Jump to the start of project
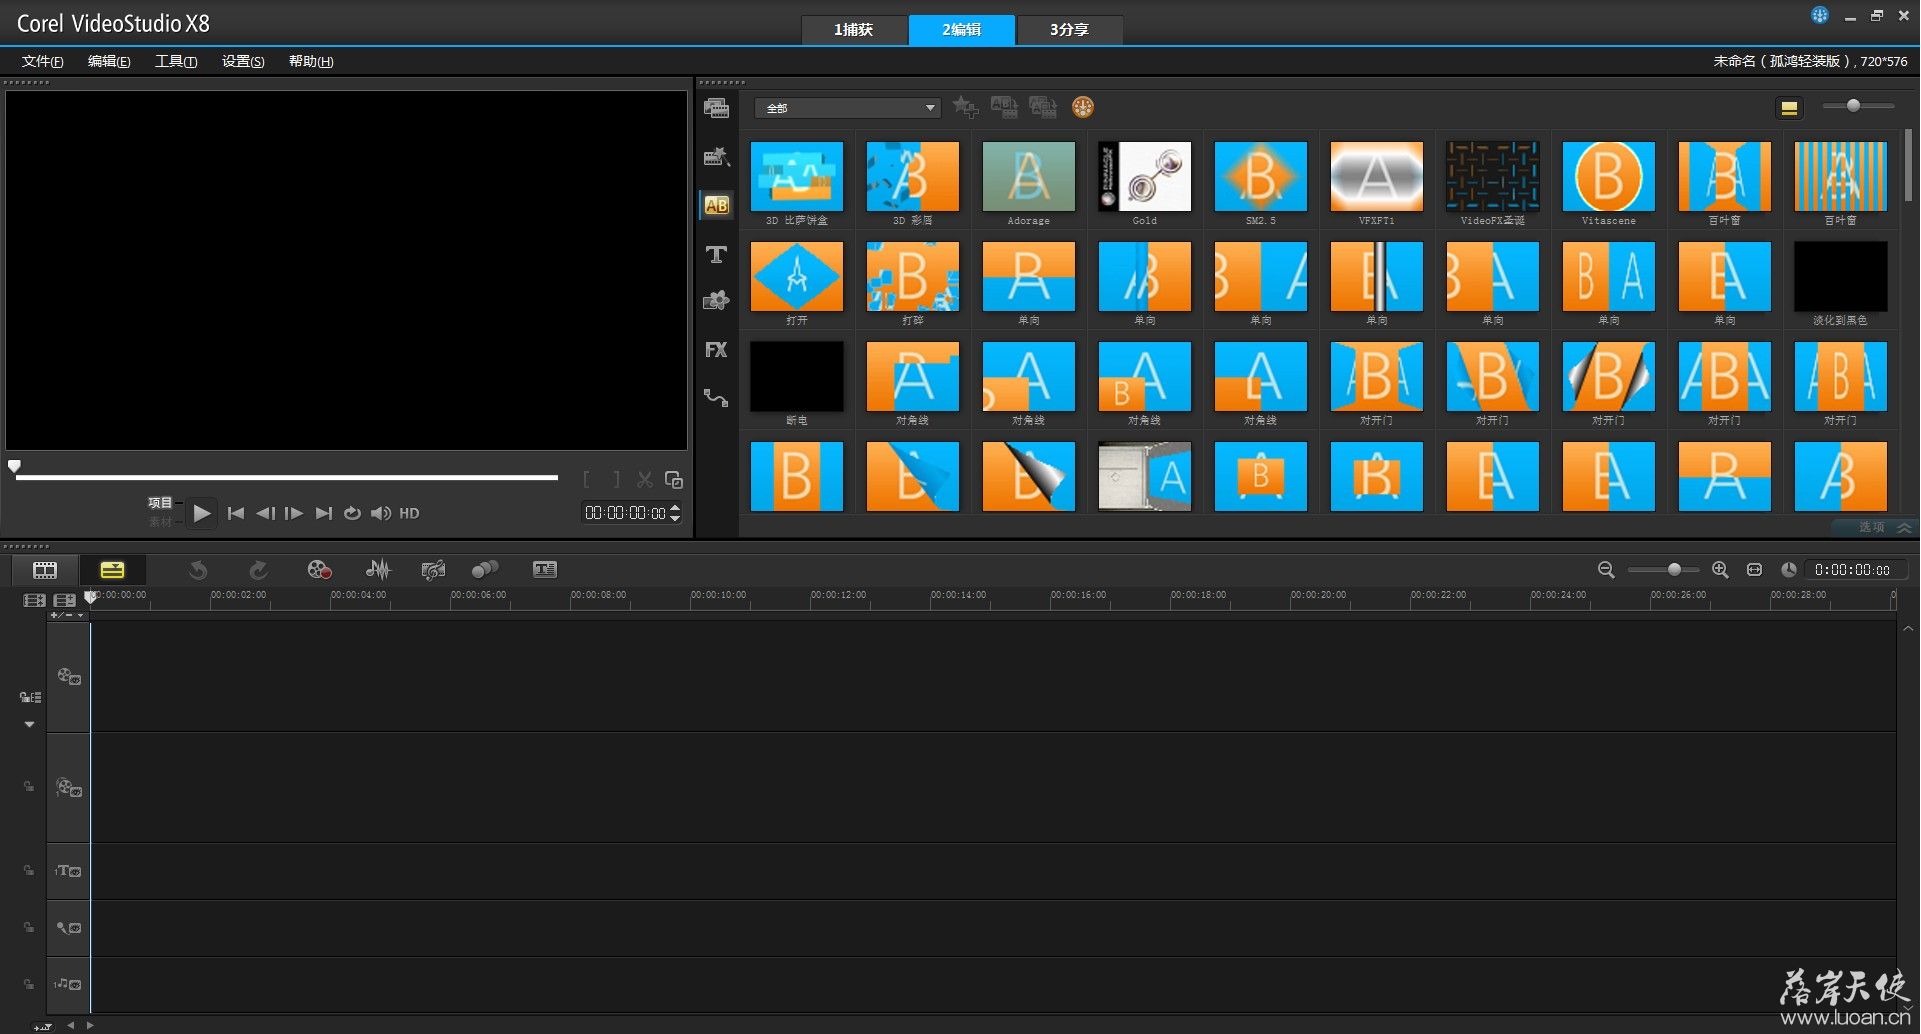This screenshot has width=1921, height=1034. coord(236,513)
